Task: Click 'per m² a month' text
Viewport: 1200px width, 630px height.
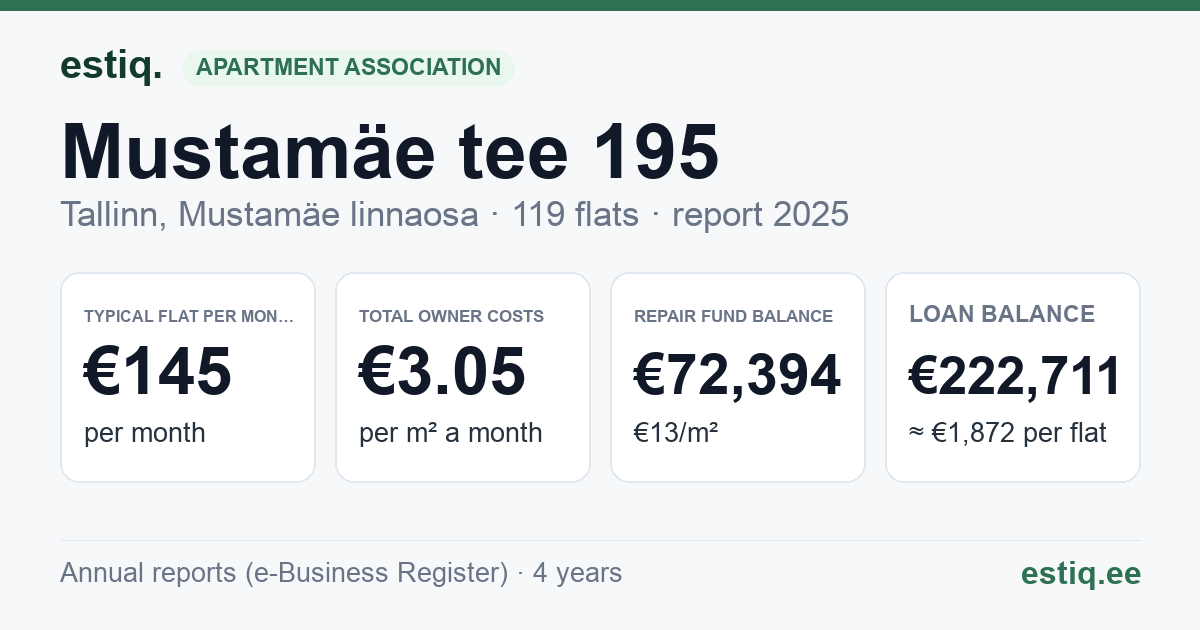Action: 451,433
